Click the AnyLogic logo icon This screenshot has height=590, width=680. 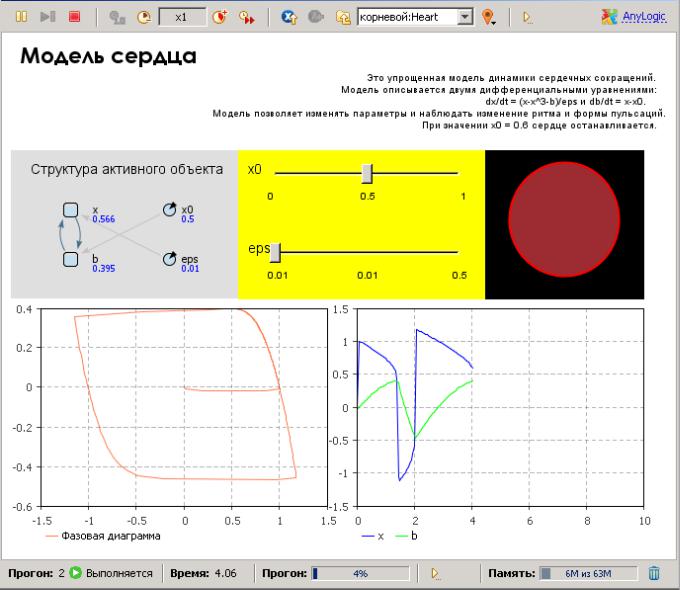(609, 16)
